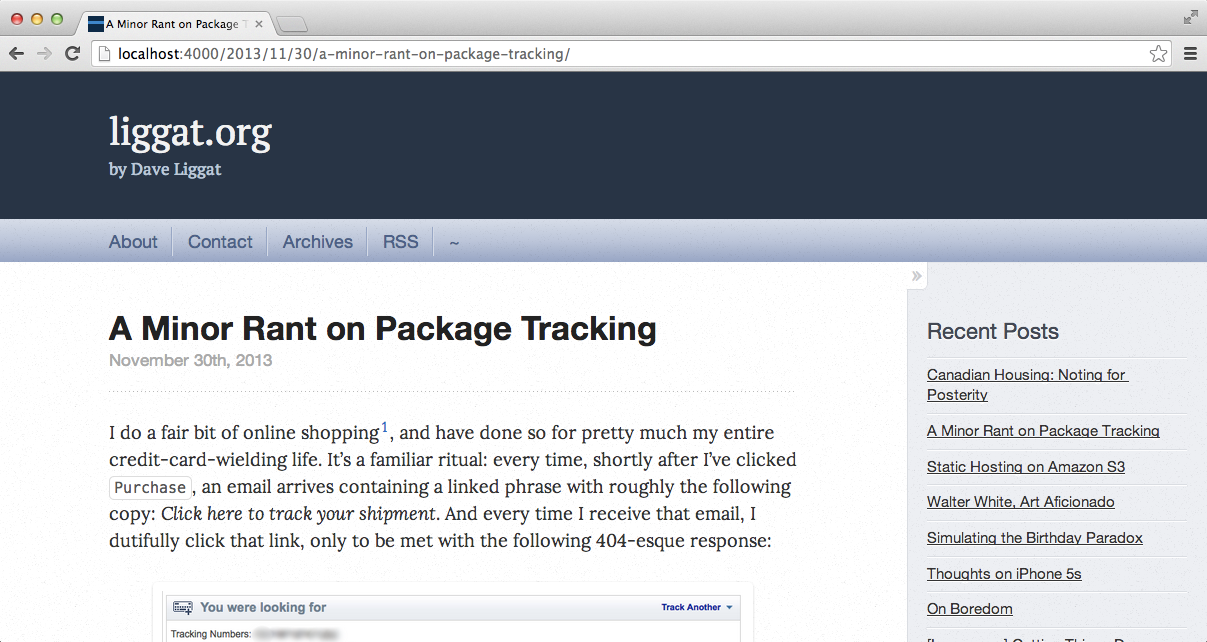Open the About page
This screenshot has height=642, width=1207.
133,242
